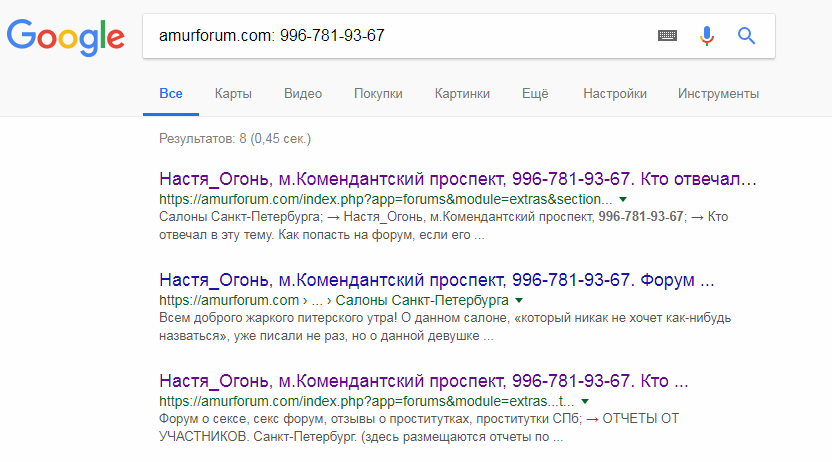Switch to the Карты tab
This screenshot has height=462, width=832.
click(233, 94)
